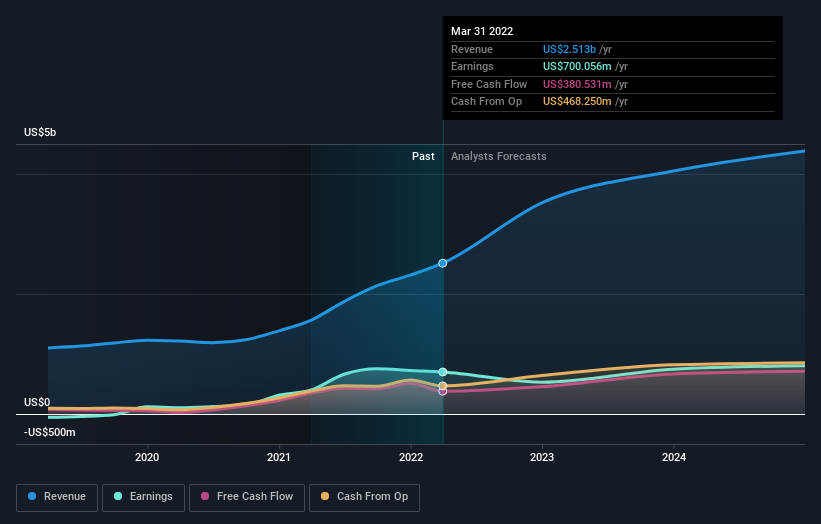Click the 2020 x-axis label
Image resolution: width=821 pixels, height=524 pixels.
[147, 457]
